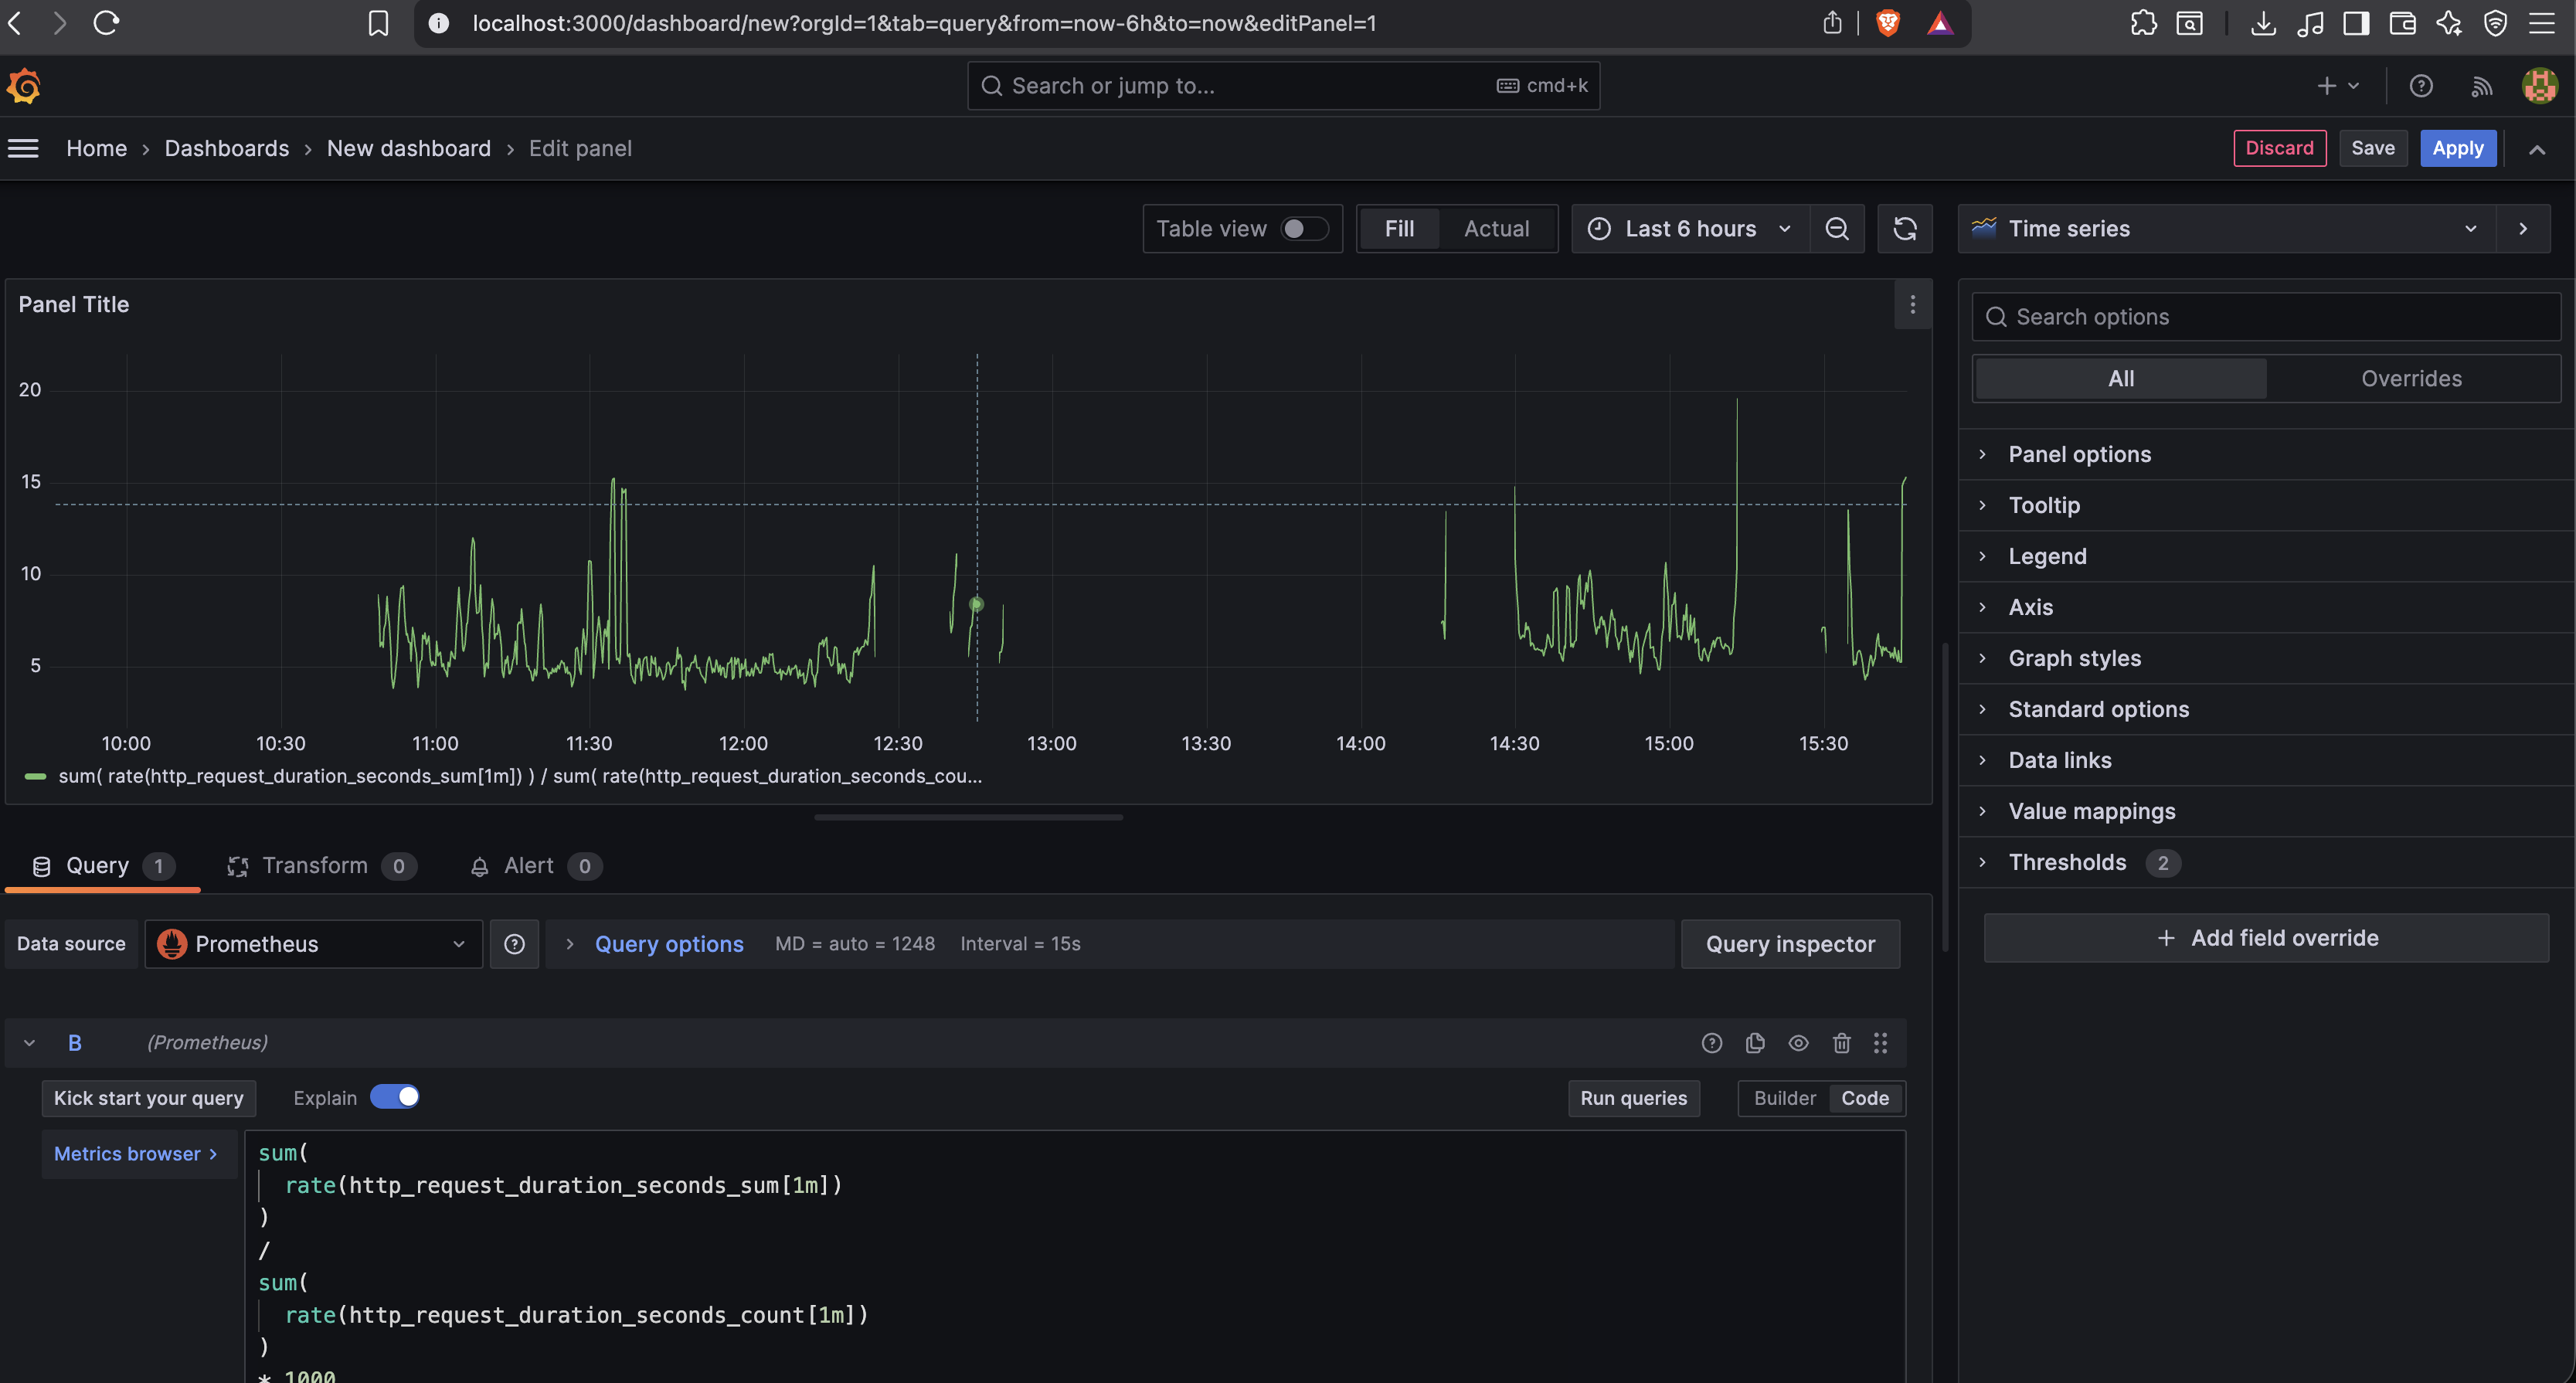Select the Overrides tab
This screenshot has height=1383, width=2576.
(x=2411, y=378)
